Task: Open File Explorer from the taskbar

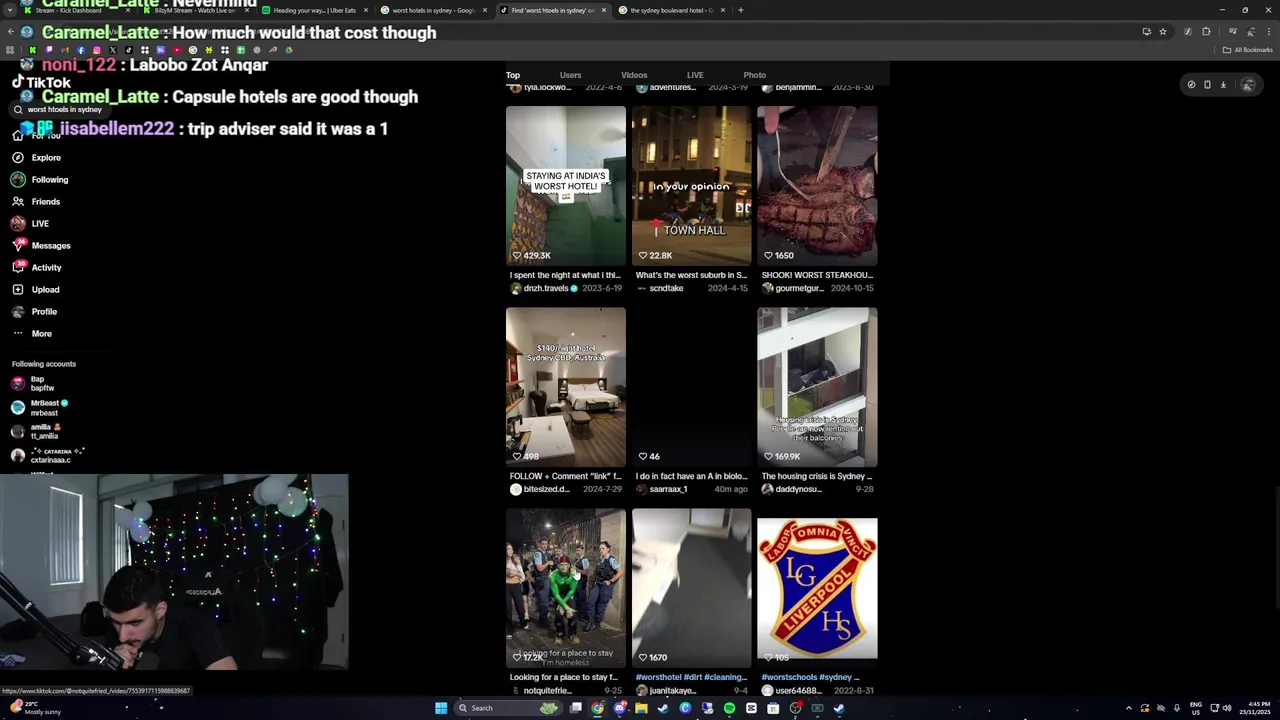Action: (x=641, y=708)
